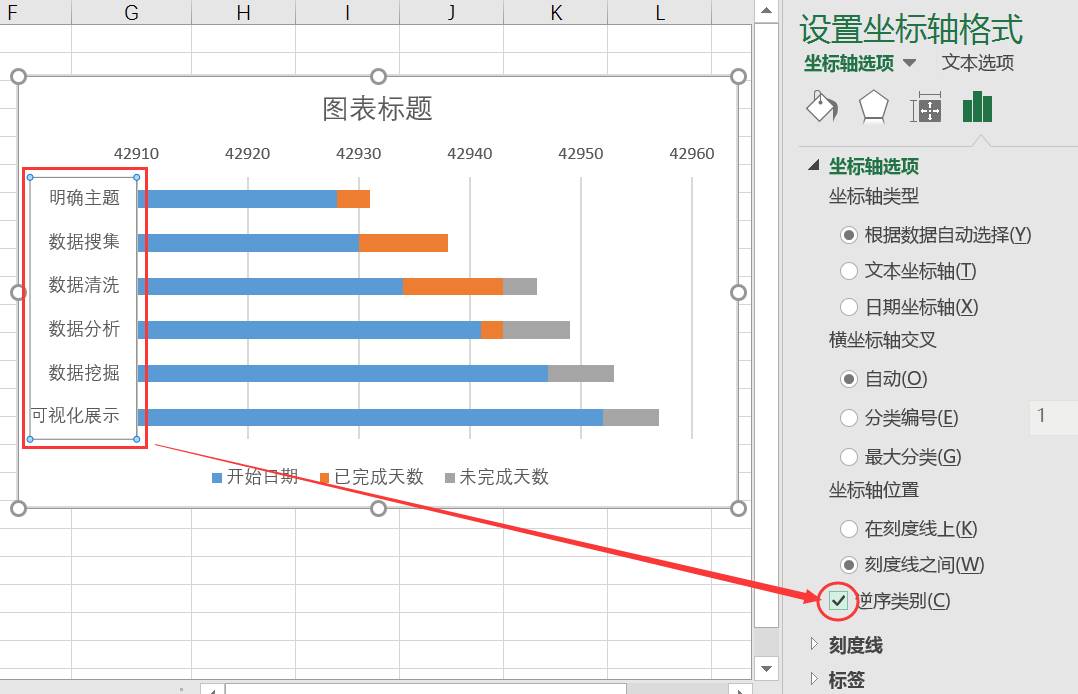The height and width of the screenshot is (694, 1078).
Task: Click the 数据挖掘 category label
Action: pos(85,373)
